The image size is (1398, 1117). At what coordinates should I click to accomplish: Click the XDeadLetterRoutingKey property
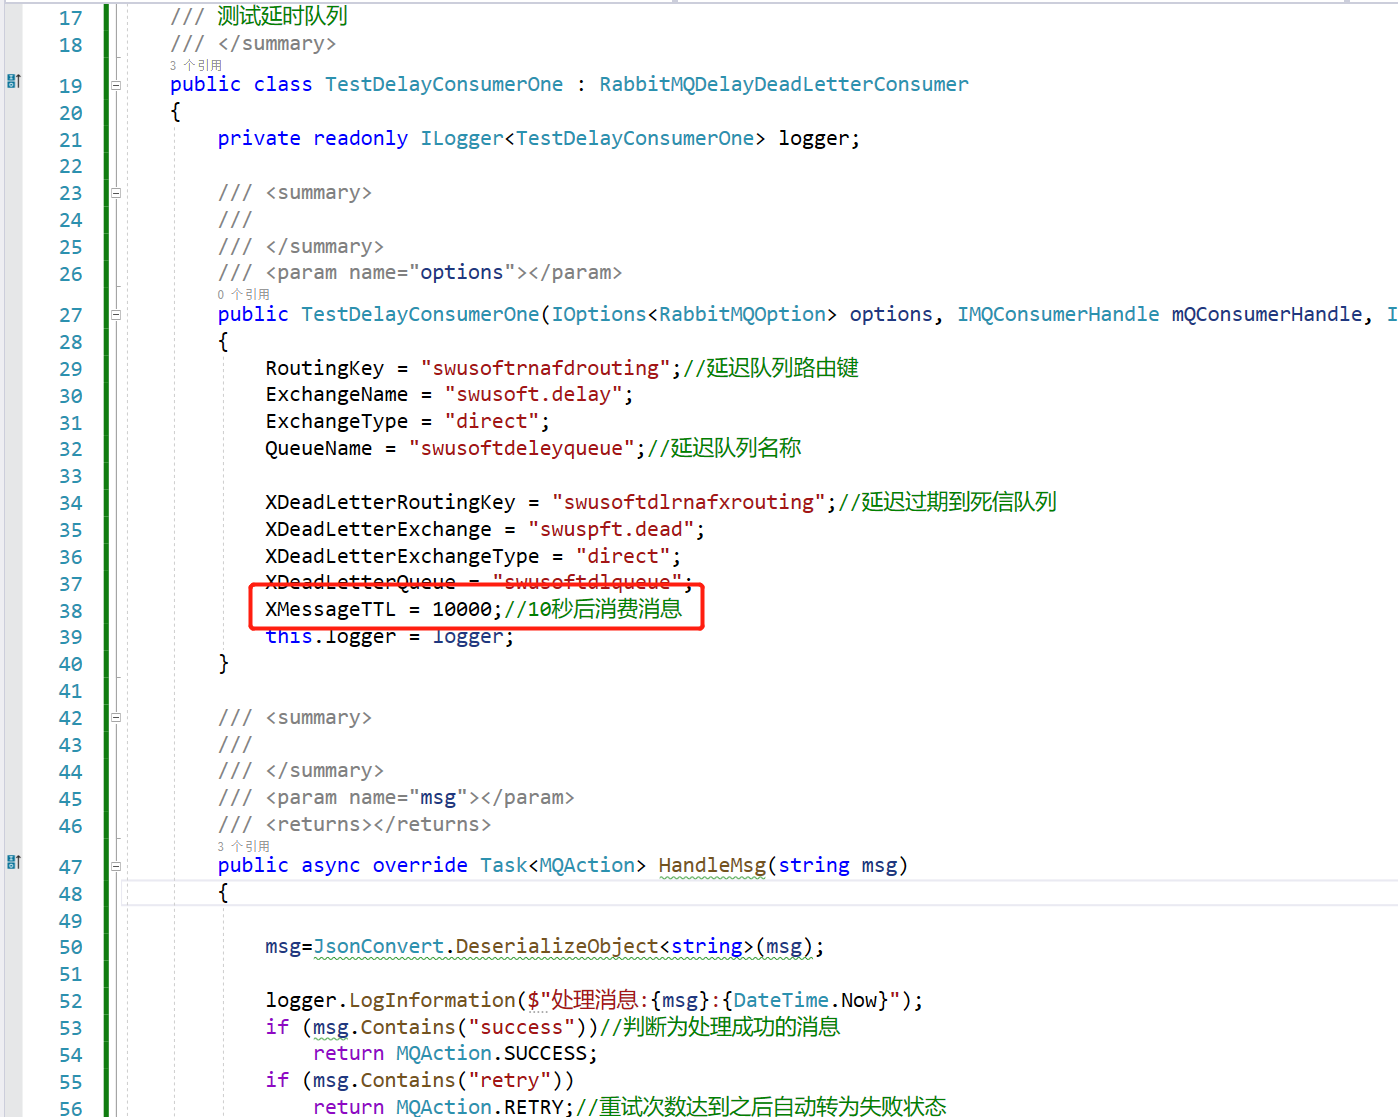390,502
